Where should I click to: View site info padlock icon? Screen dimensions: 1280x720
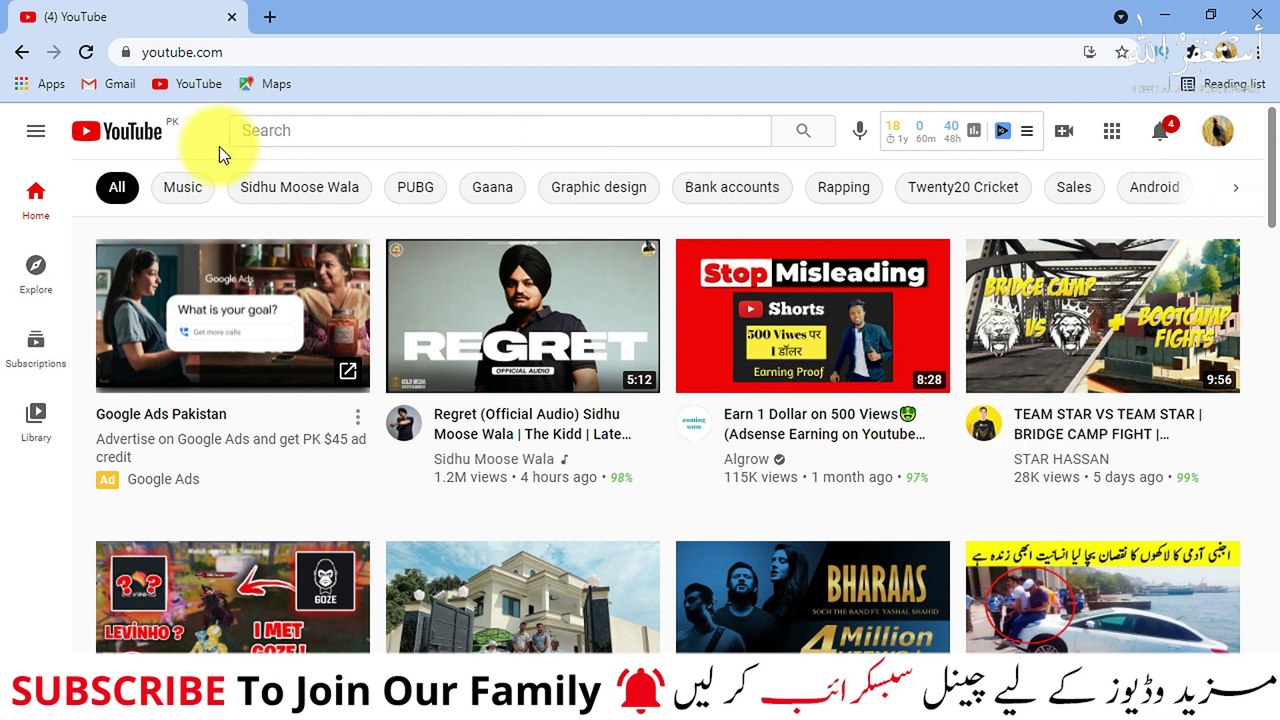coord(126,52)
